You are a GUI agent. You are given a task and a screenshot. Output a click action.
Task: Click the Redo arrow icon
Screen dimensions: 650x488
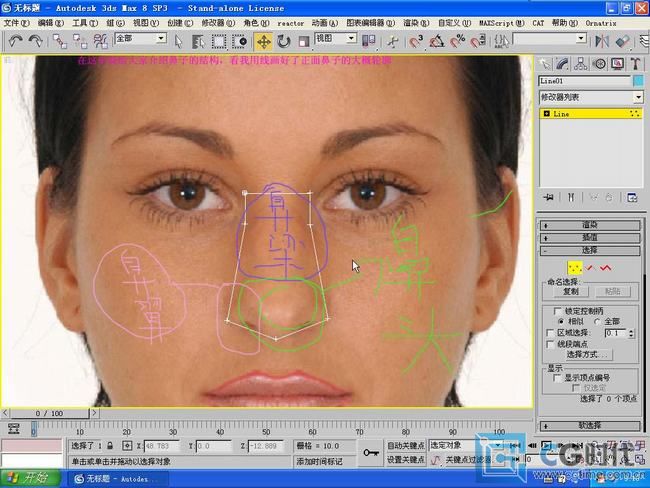pyautogui.click(x=35, y=41)
